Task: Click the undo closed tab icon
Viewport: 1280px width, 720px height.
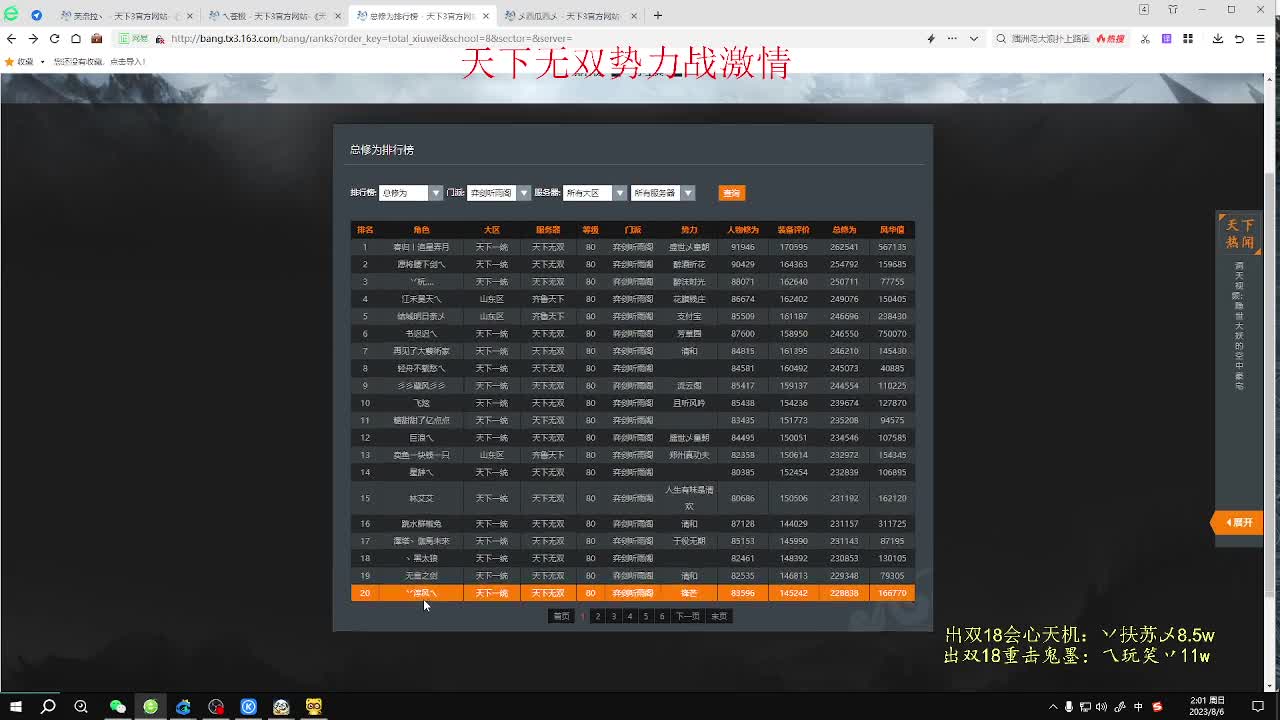Action: [x=1239, y=39]
